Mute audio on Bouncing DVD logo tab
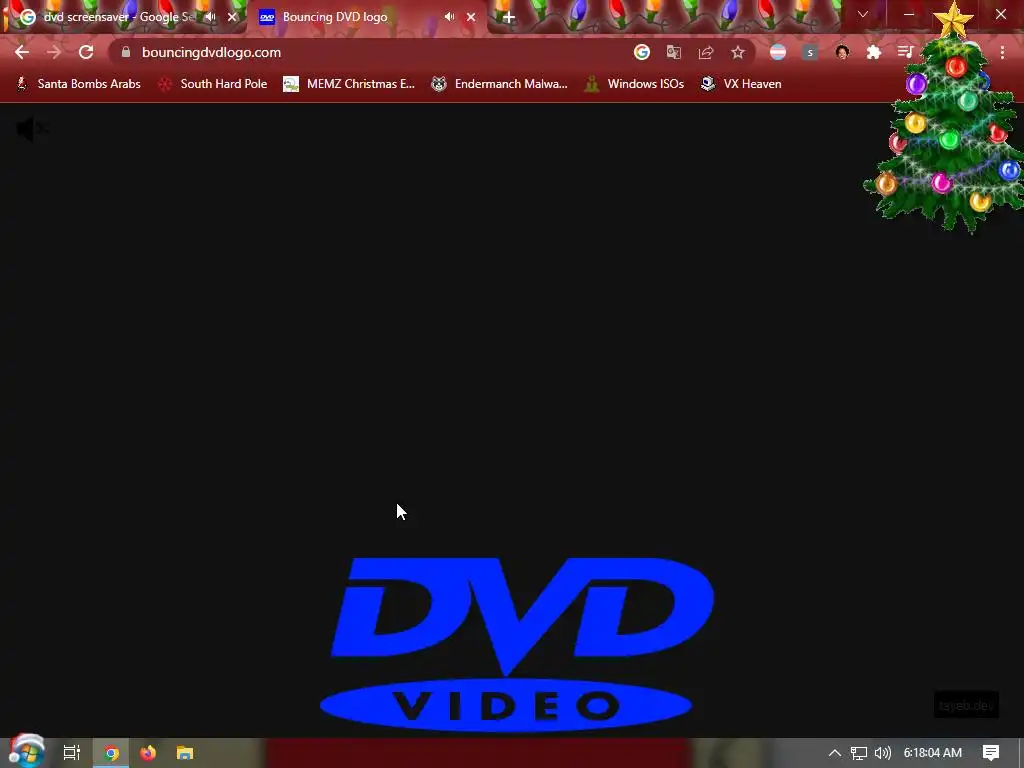This screenshot has width=1024, height=768. [x=449, y=17]
